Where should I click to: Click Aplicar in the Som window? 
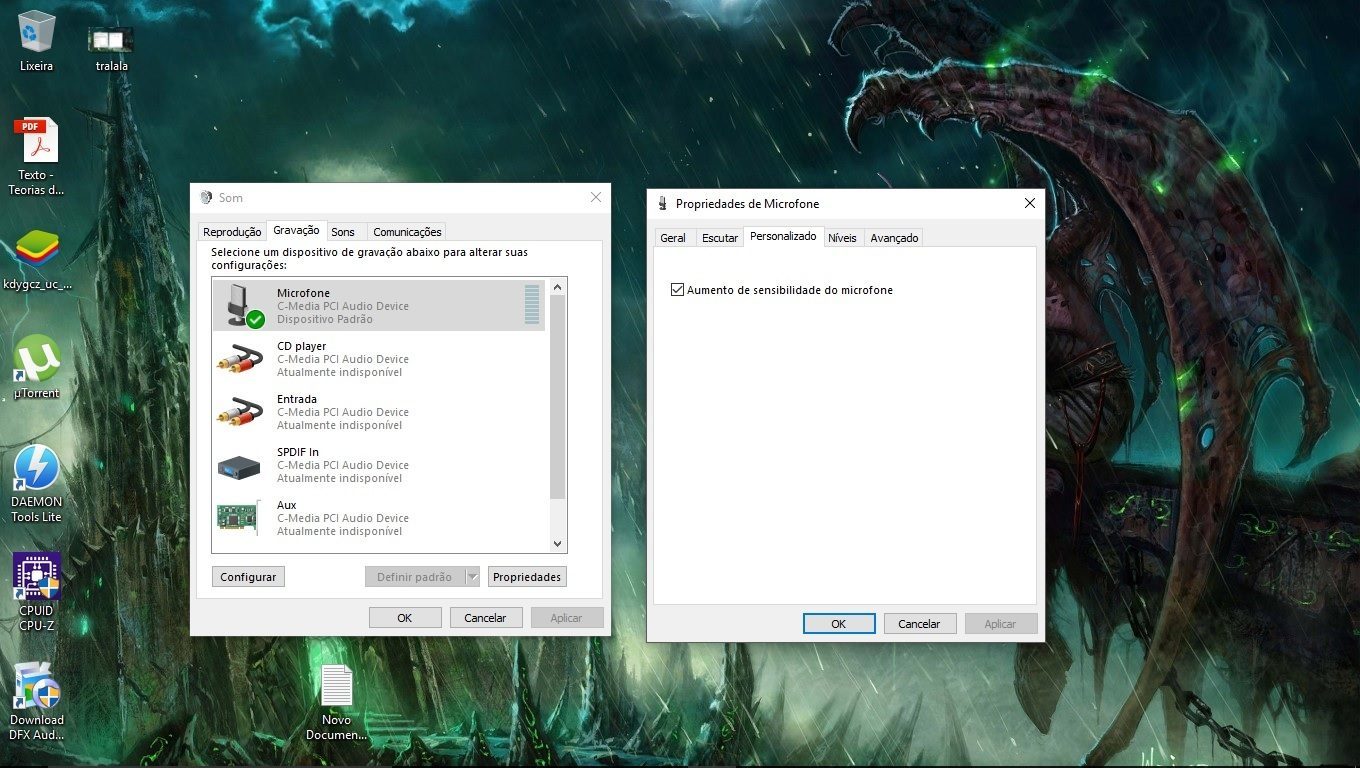pos(566,618)
